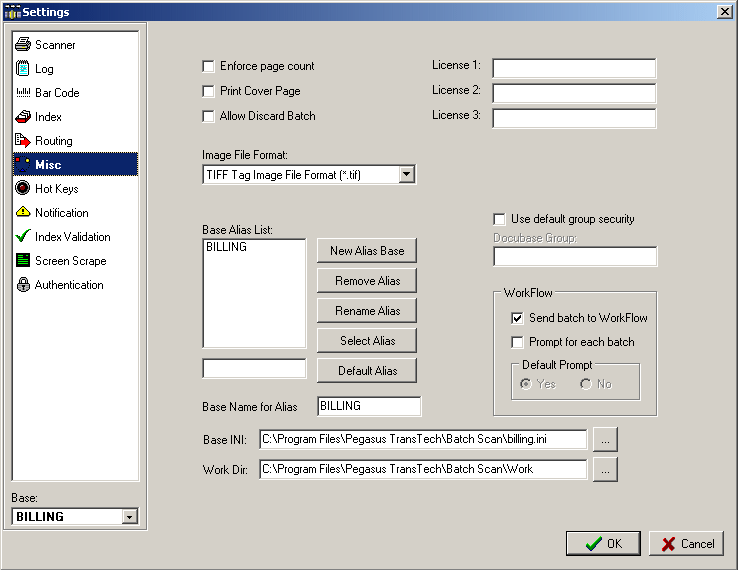This screenshot has height=570, width=738.
Task: Click the Routing arrow icon
Action: coord(23,140)
